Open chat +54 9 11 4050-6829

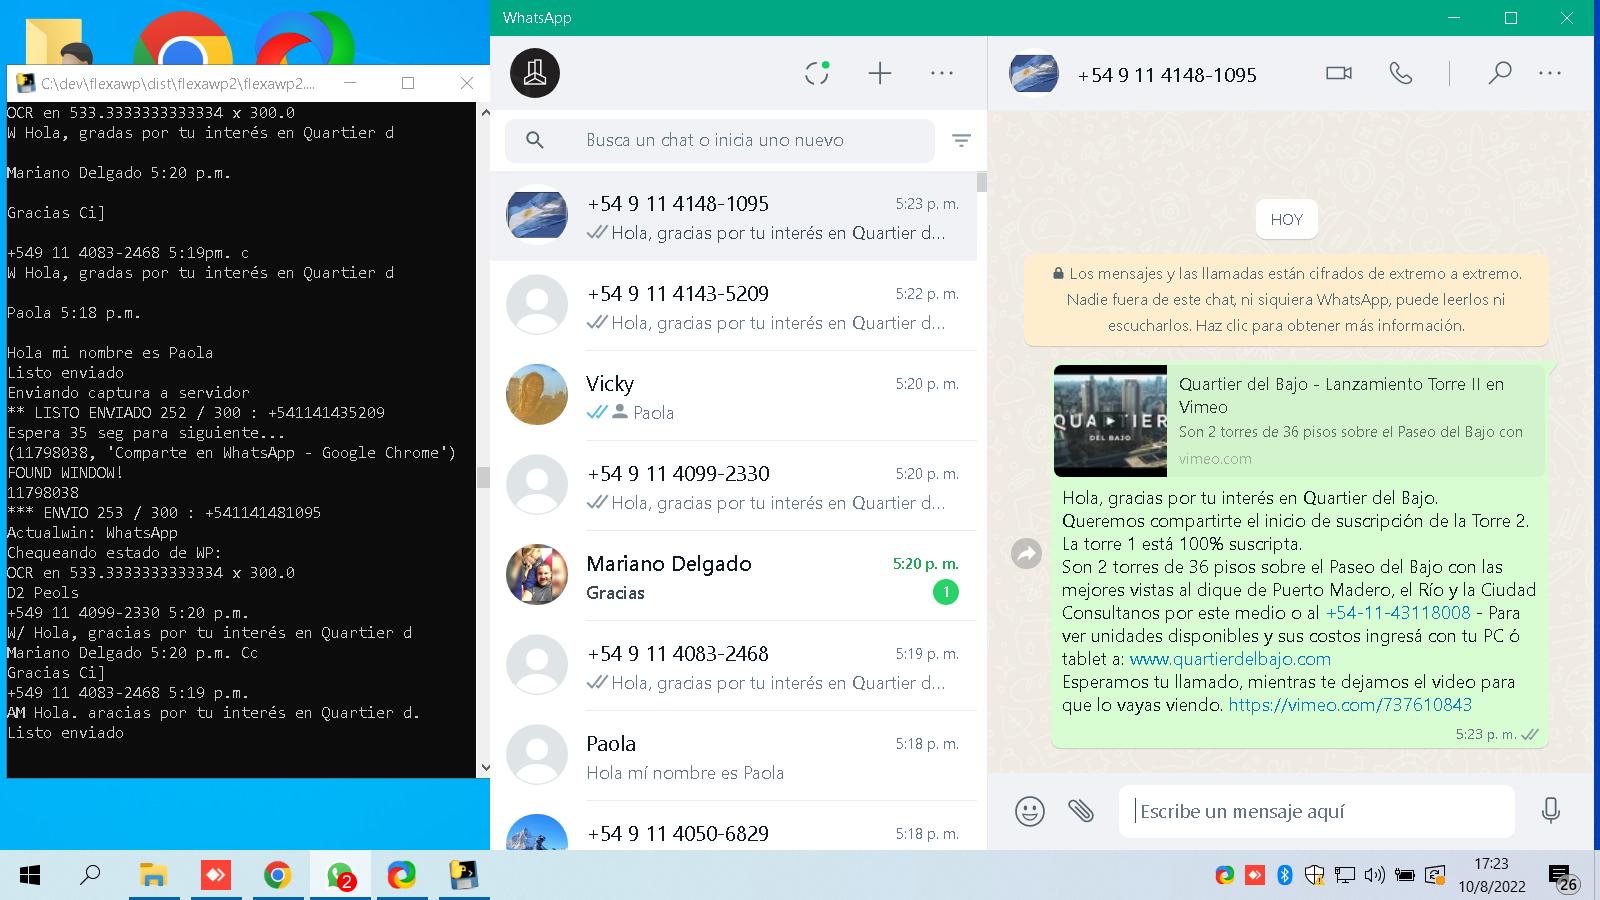[x=733, y=826]
